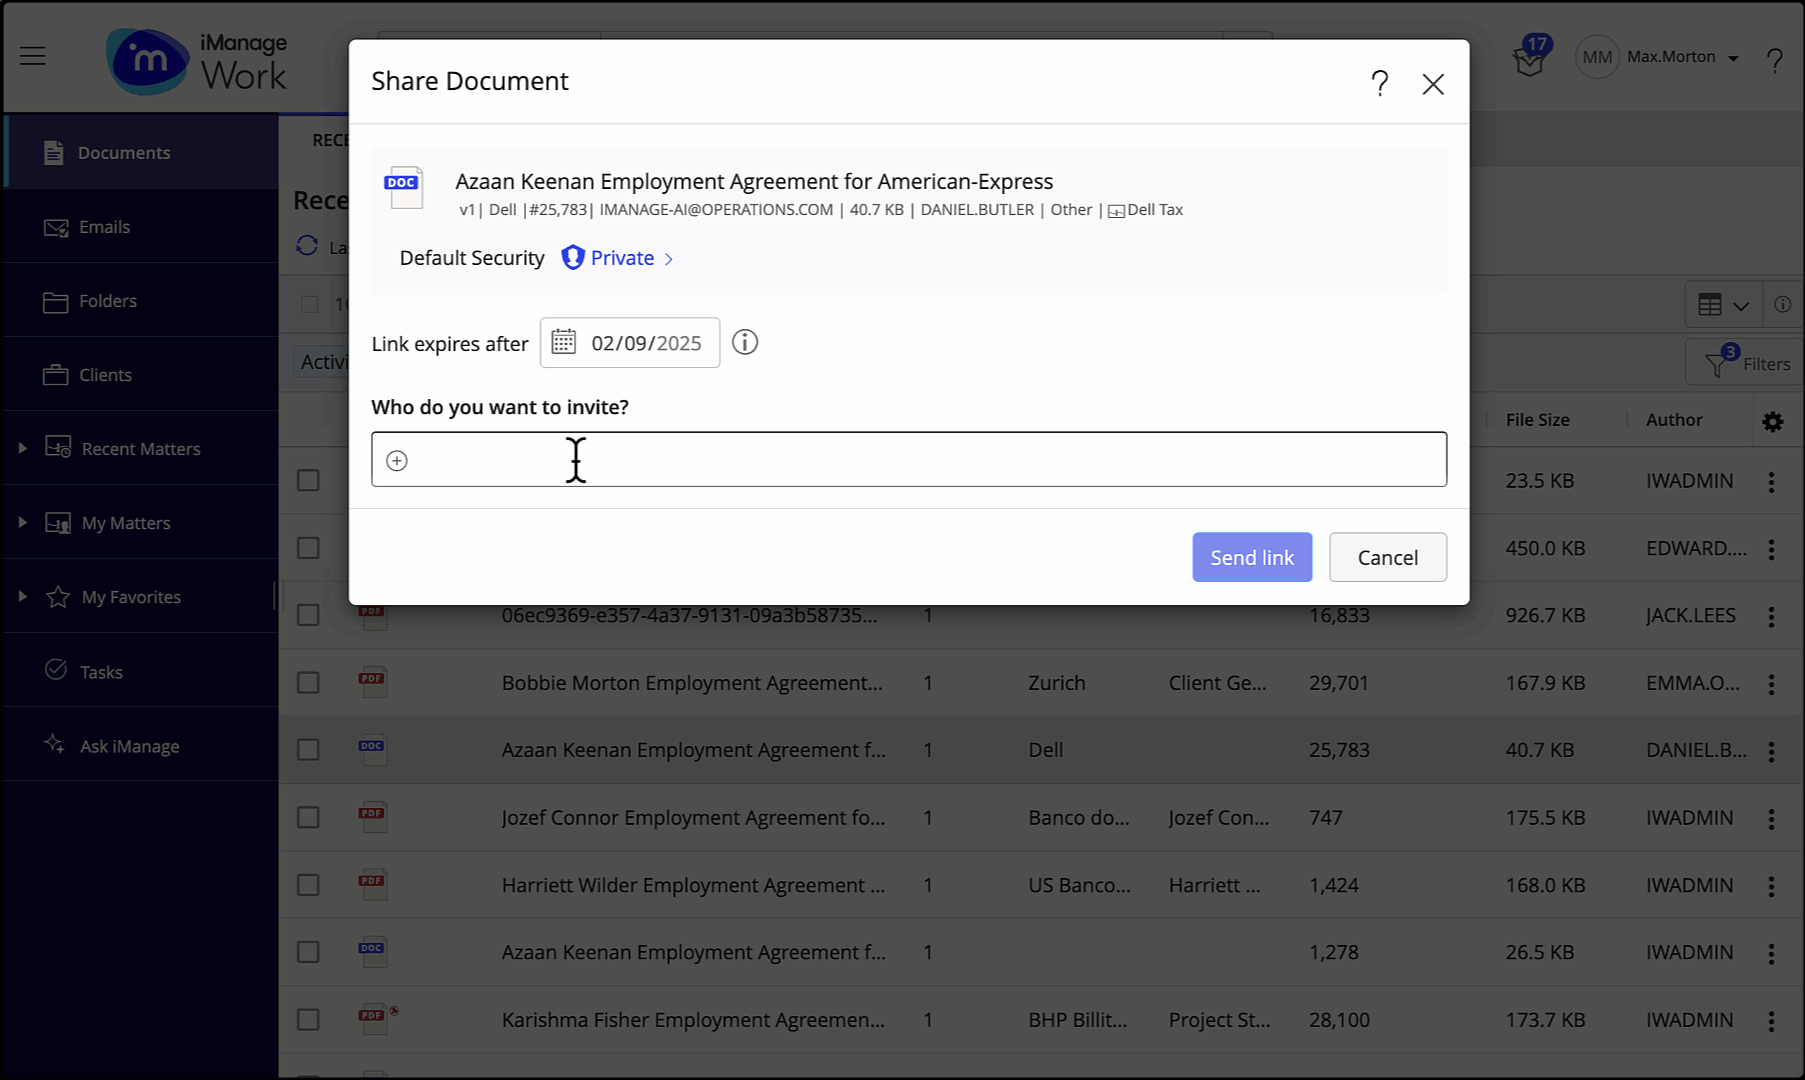Check the Jozef Connor Employment Agreement checkbox
This screenshot has height=1080, width=1805.
307,817
